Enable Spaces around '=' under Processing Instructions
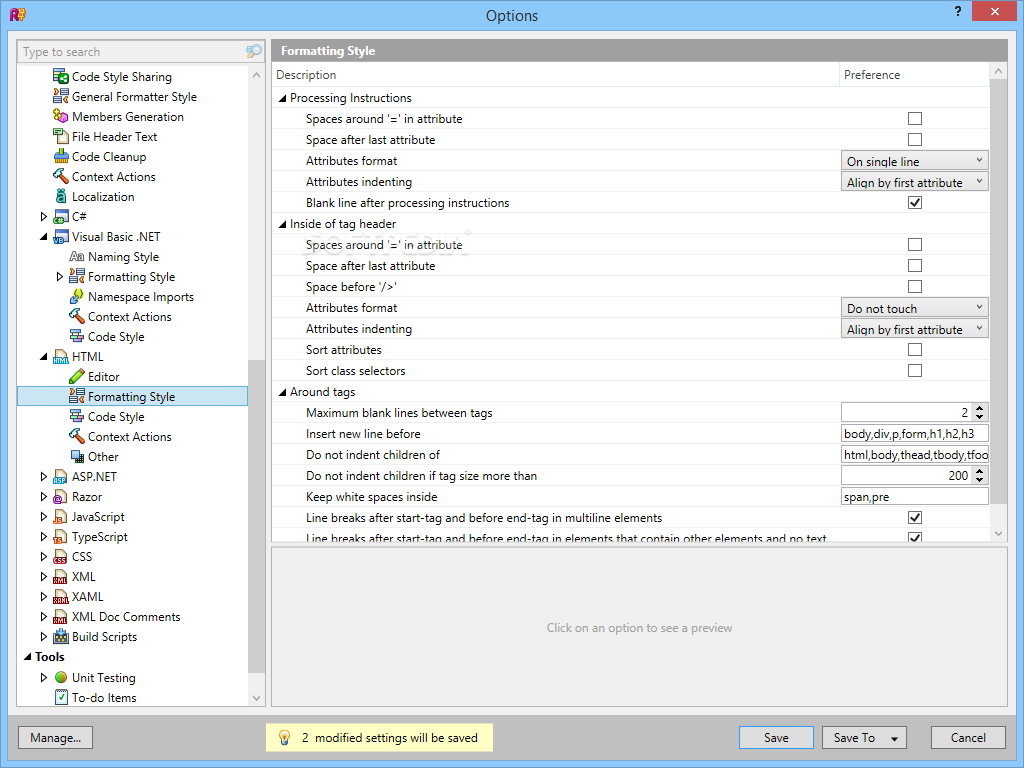The image size is (1024, 768). [x=915, y=118]
